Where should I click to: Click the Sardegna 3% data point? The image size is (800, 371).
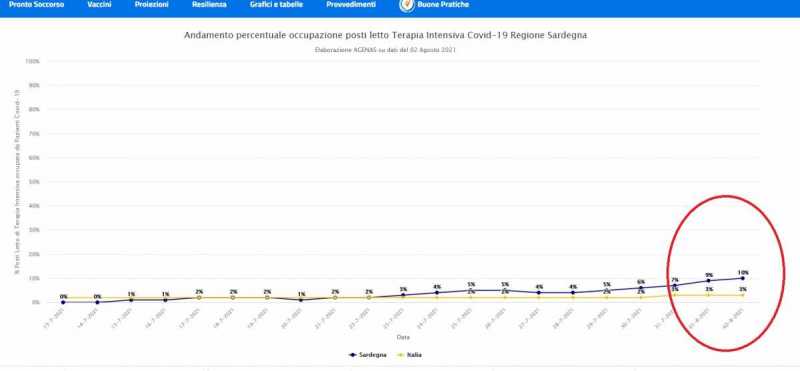(403, 295)
